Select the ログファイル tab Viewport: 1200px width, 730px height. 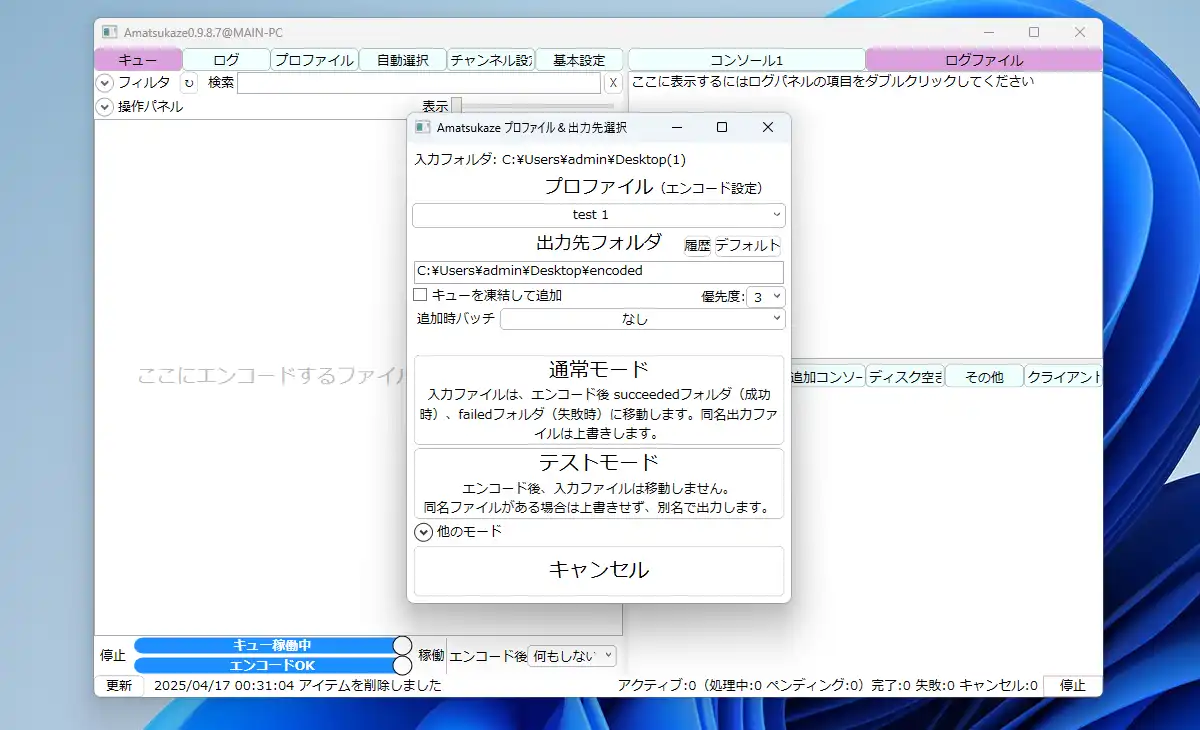pos(984,60)
